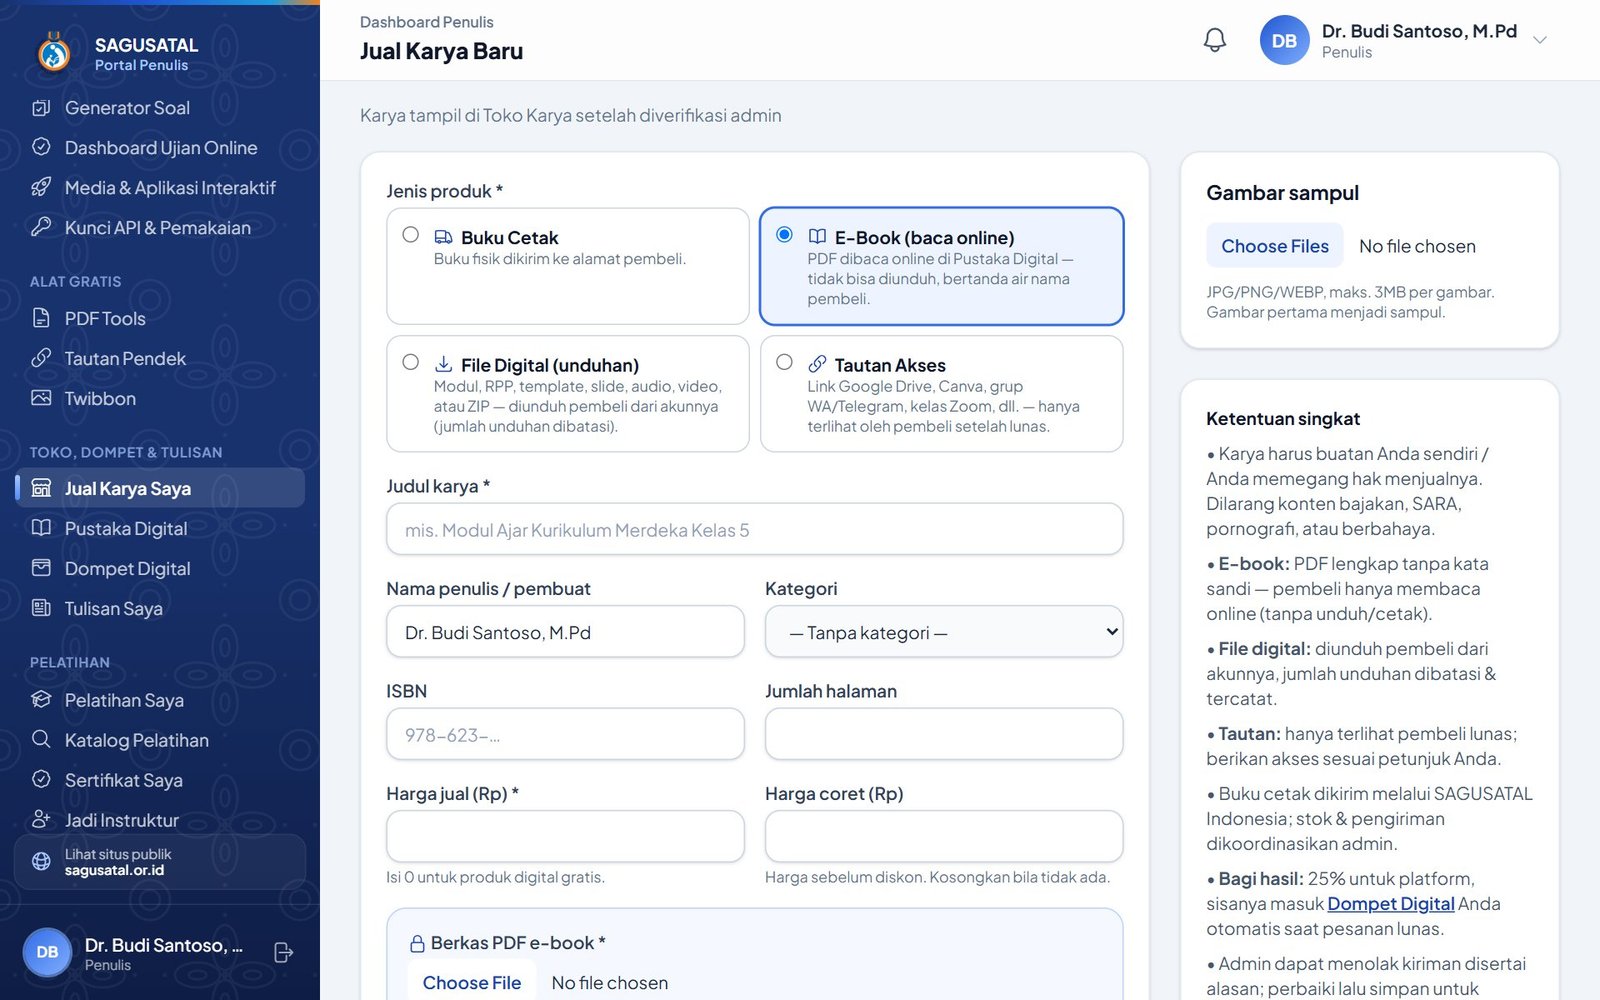Follow the Dompet Digital link in Ketentuan singkat

1391,904
